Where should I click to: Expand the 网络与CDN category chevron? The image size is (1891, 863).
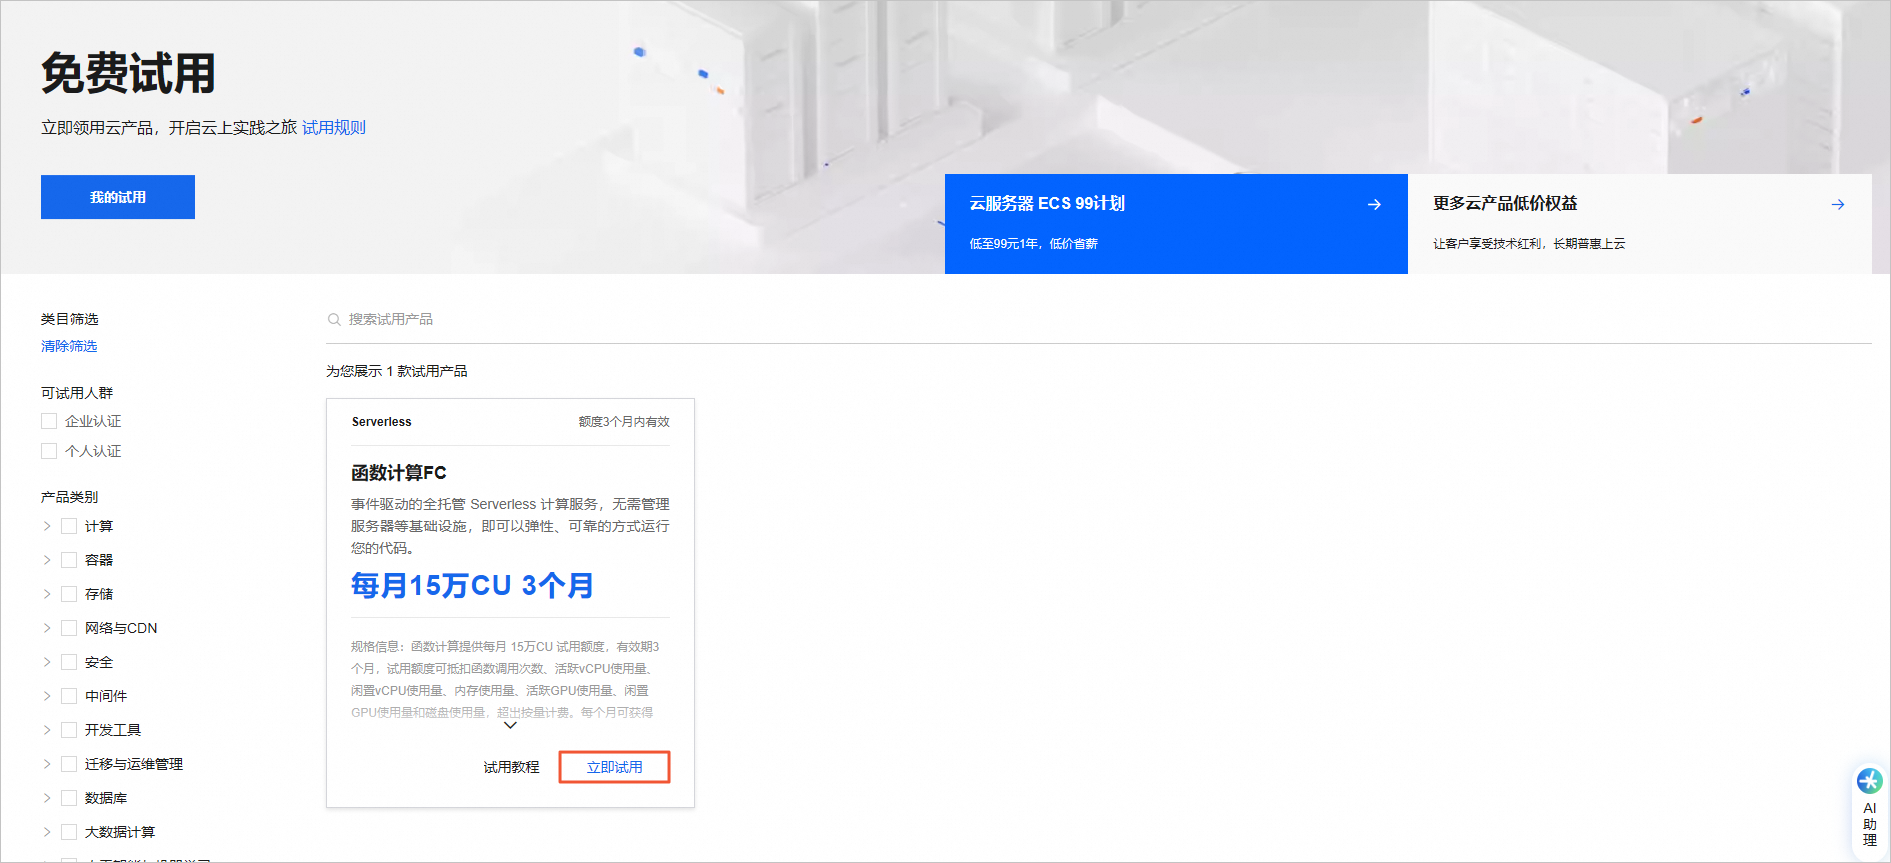click(x=46, y=628)
